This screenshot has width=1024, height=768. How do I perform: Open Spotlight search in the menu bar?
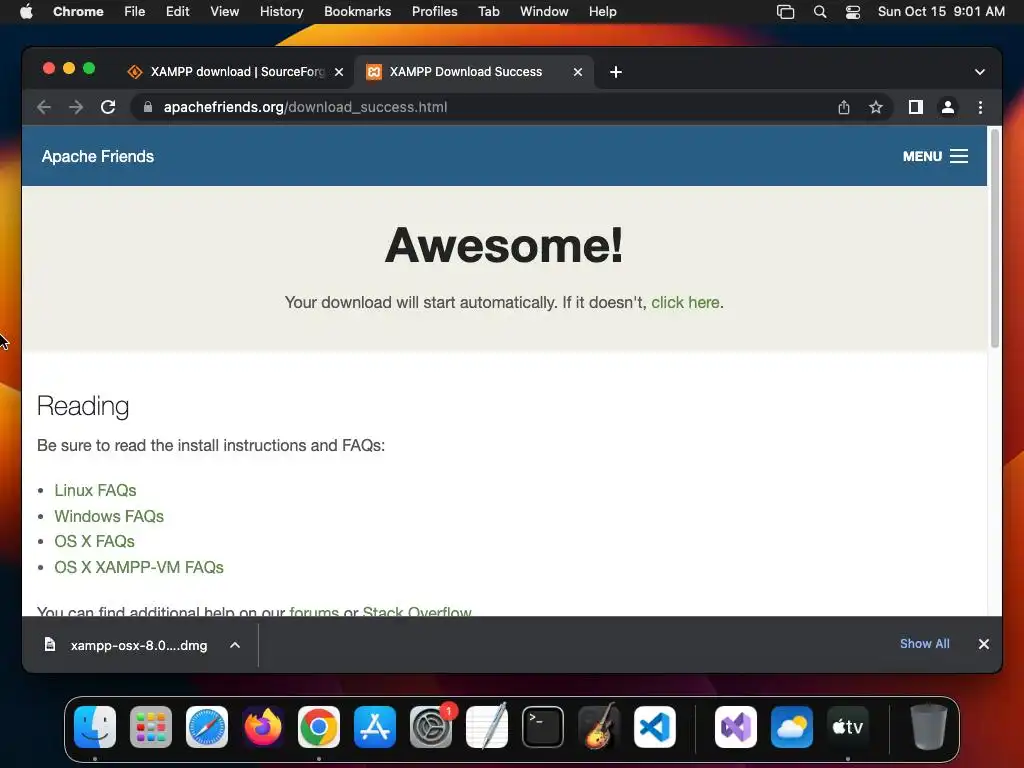click(x=820, y=12)
